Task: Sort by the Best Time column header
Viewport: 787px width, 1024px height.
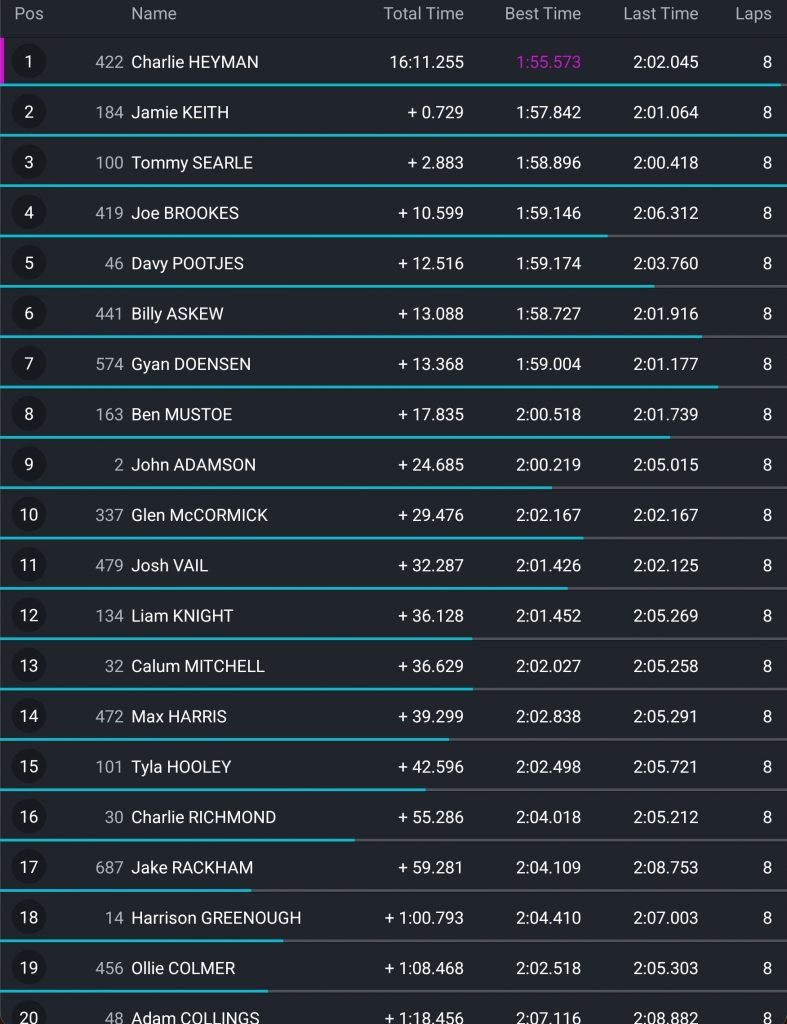Action: [543, 14]
